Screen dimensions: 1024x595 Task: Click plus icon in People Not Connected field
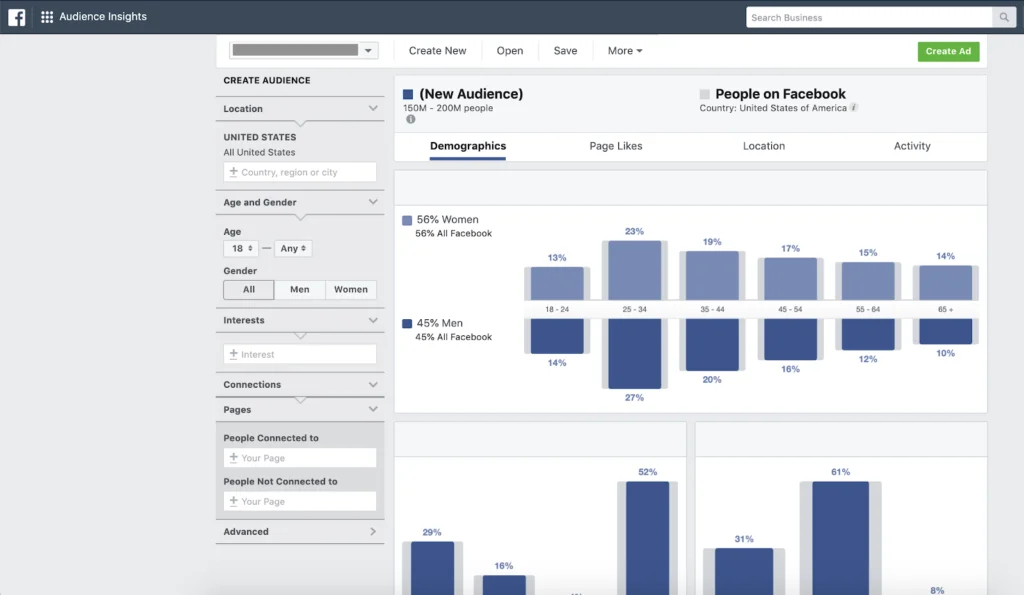click(x=233, y=501)
